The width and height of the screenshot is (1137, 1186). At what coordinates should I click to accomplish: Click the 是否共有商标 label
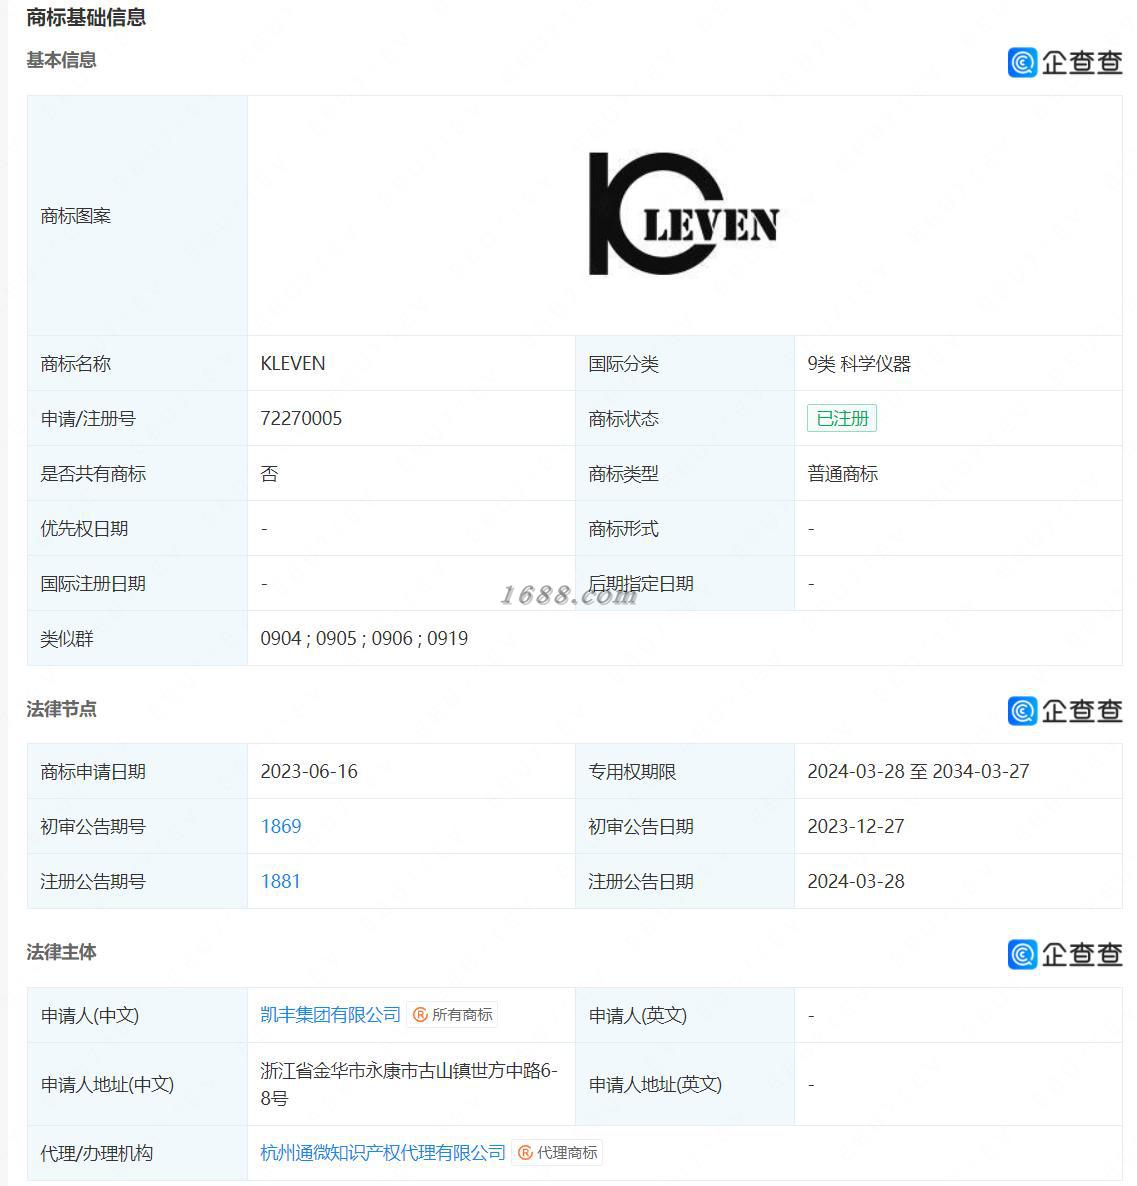(x=93, y=473)
